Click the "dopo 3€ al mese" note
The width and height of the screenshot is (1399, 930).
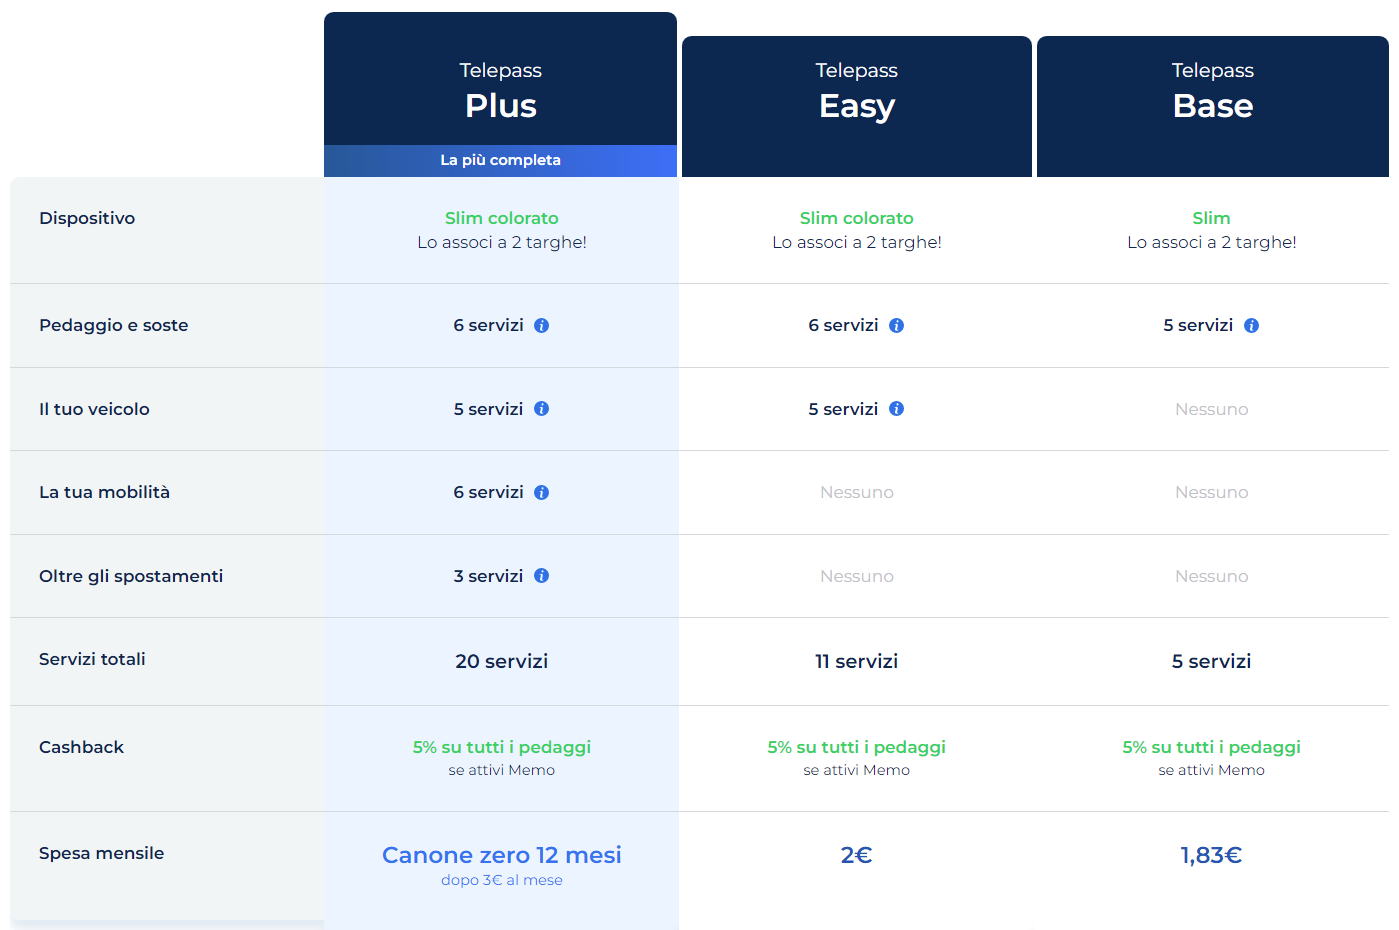tap(502, 880)
